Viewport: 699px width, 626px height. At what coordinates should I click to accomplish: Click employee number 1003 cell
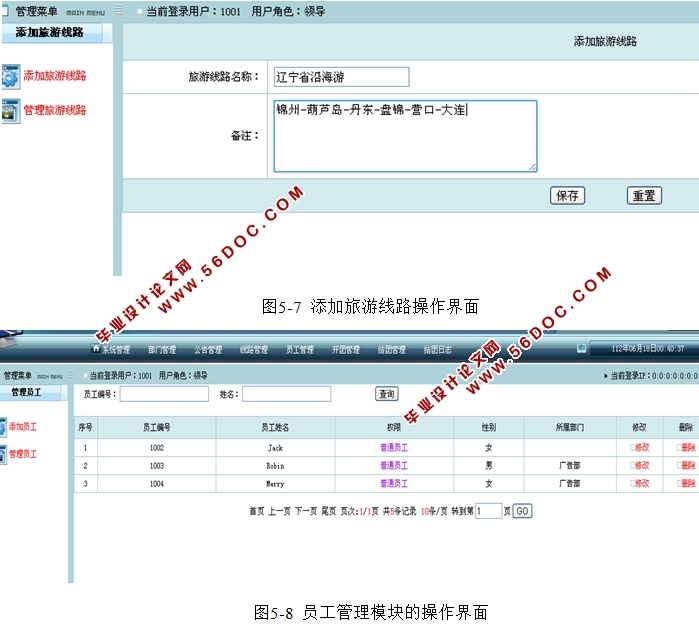point(156,465)
